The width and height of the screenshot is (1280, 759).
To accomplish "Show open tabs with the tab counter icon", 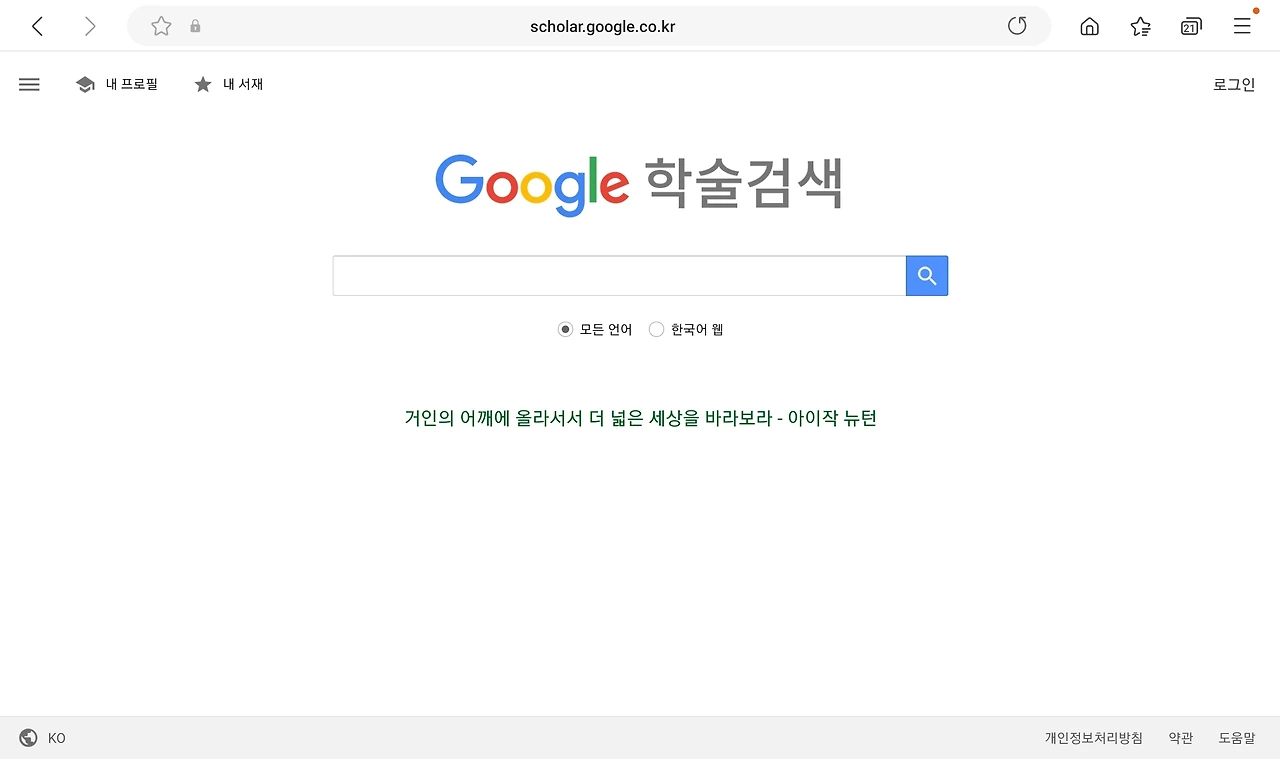I will pos(1191,27).
